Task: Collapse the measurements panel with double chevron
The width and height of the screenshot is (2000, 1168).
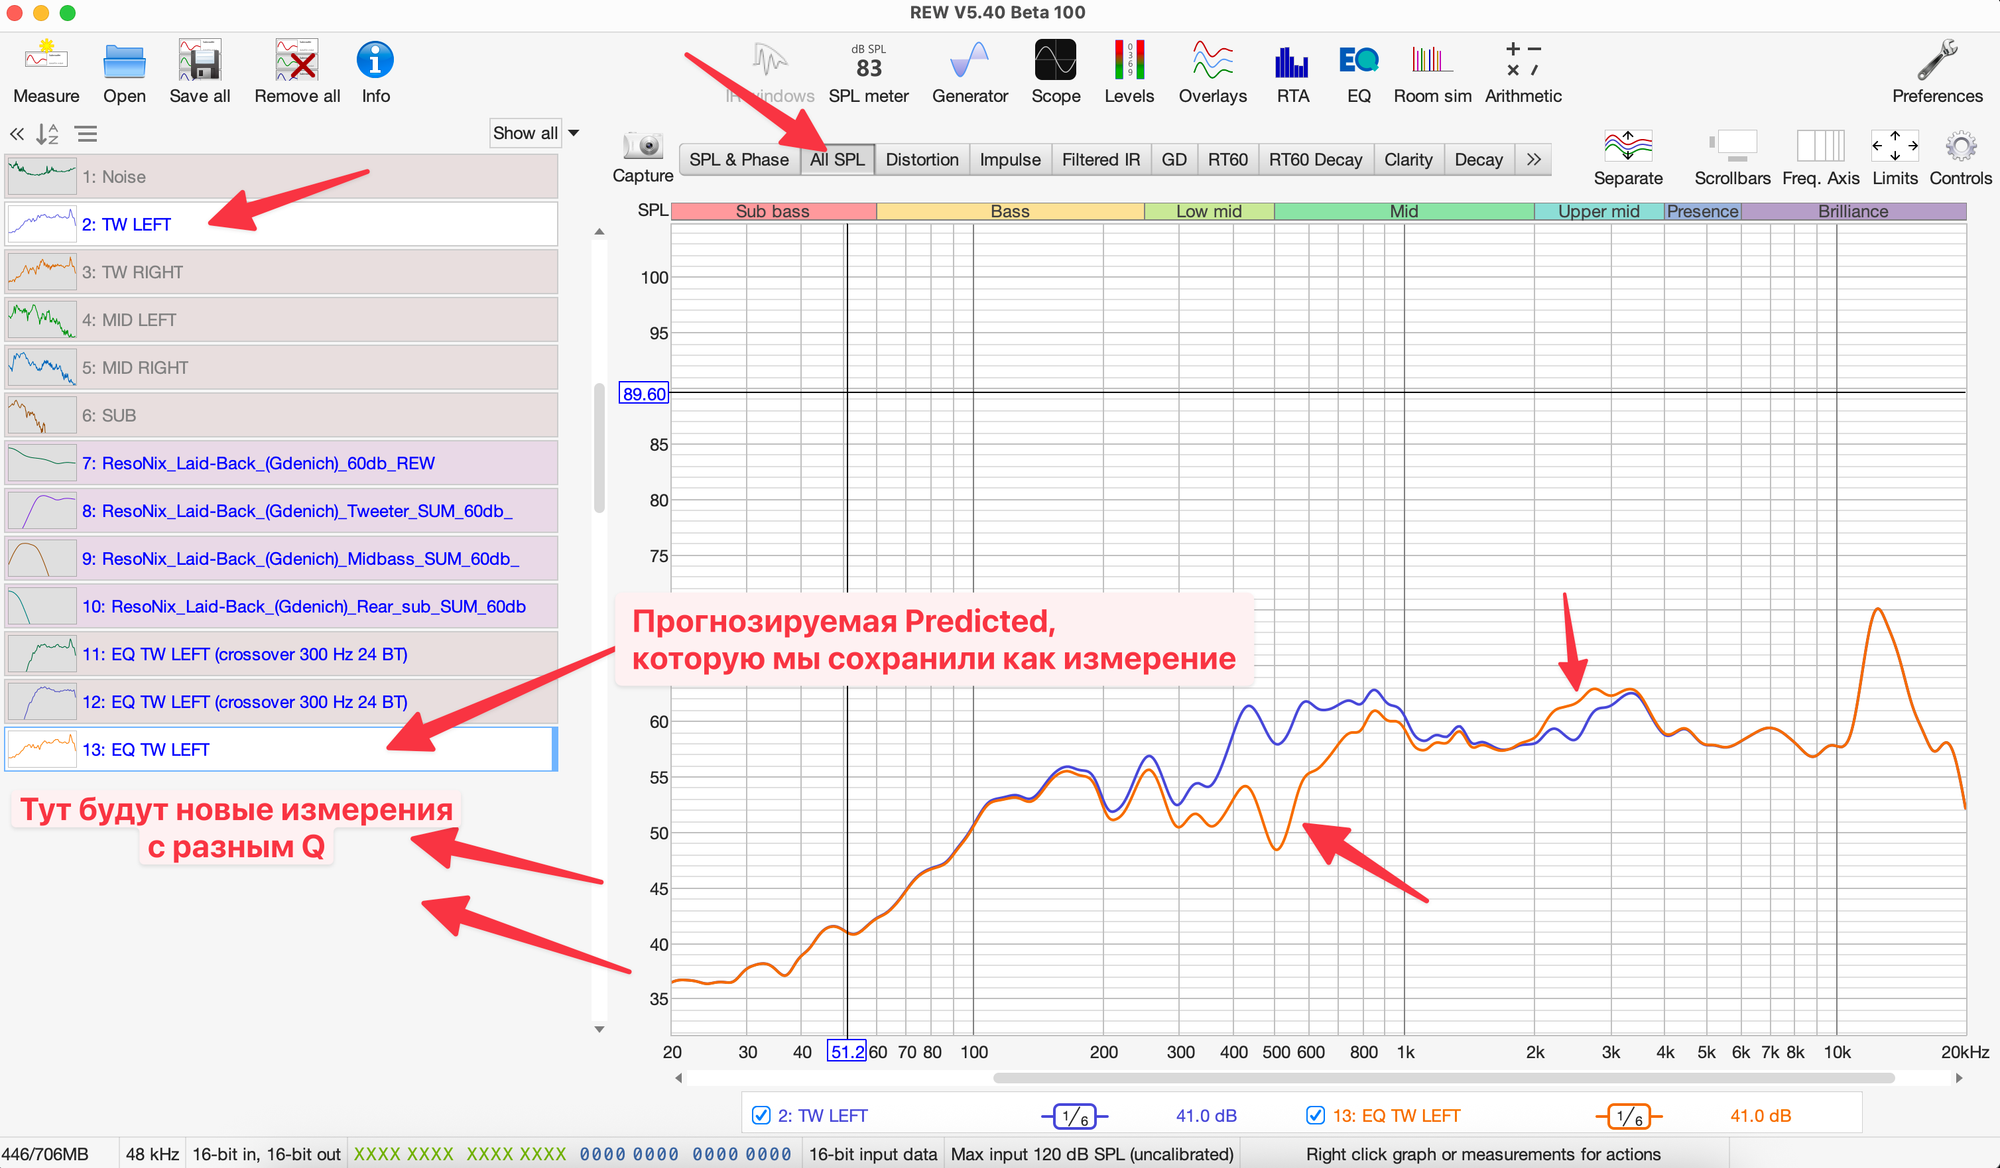Action: [x=17, y=134]
